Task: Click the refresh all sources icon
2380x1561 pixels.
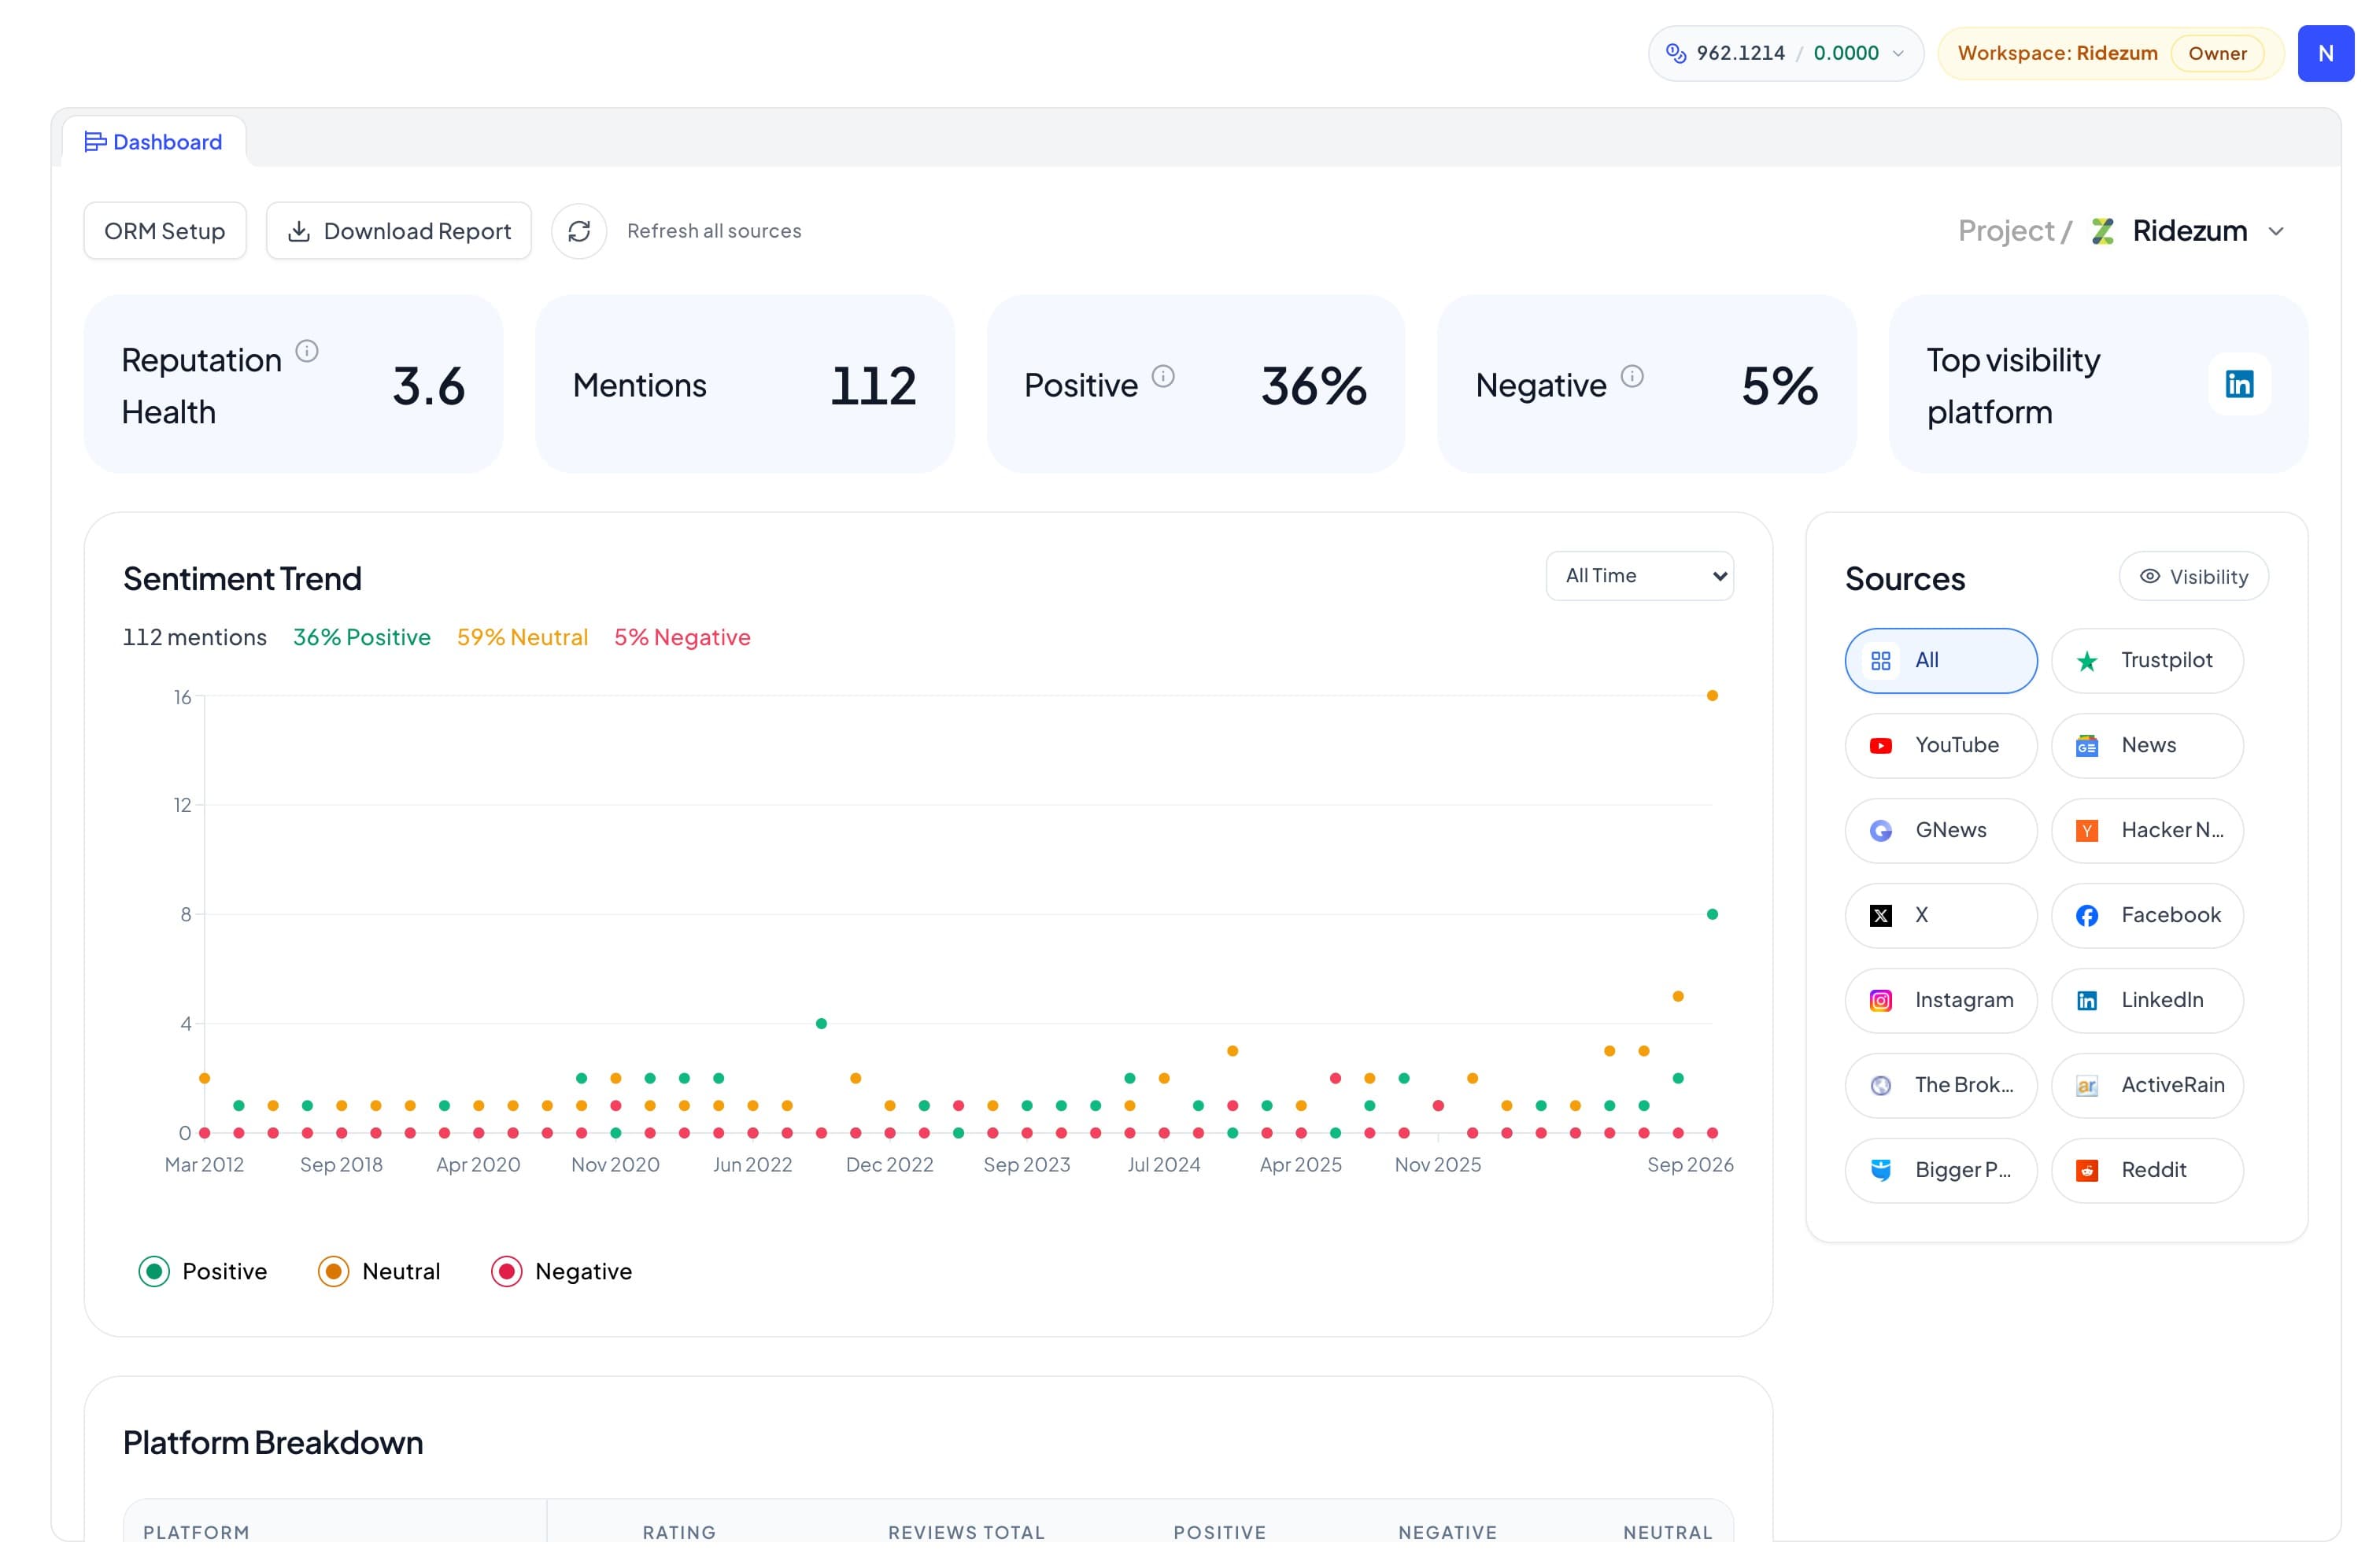Action: coord(579,231)
